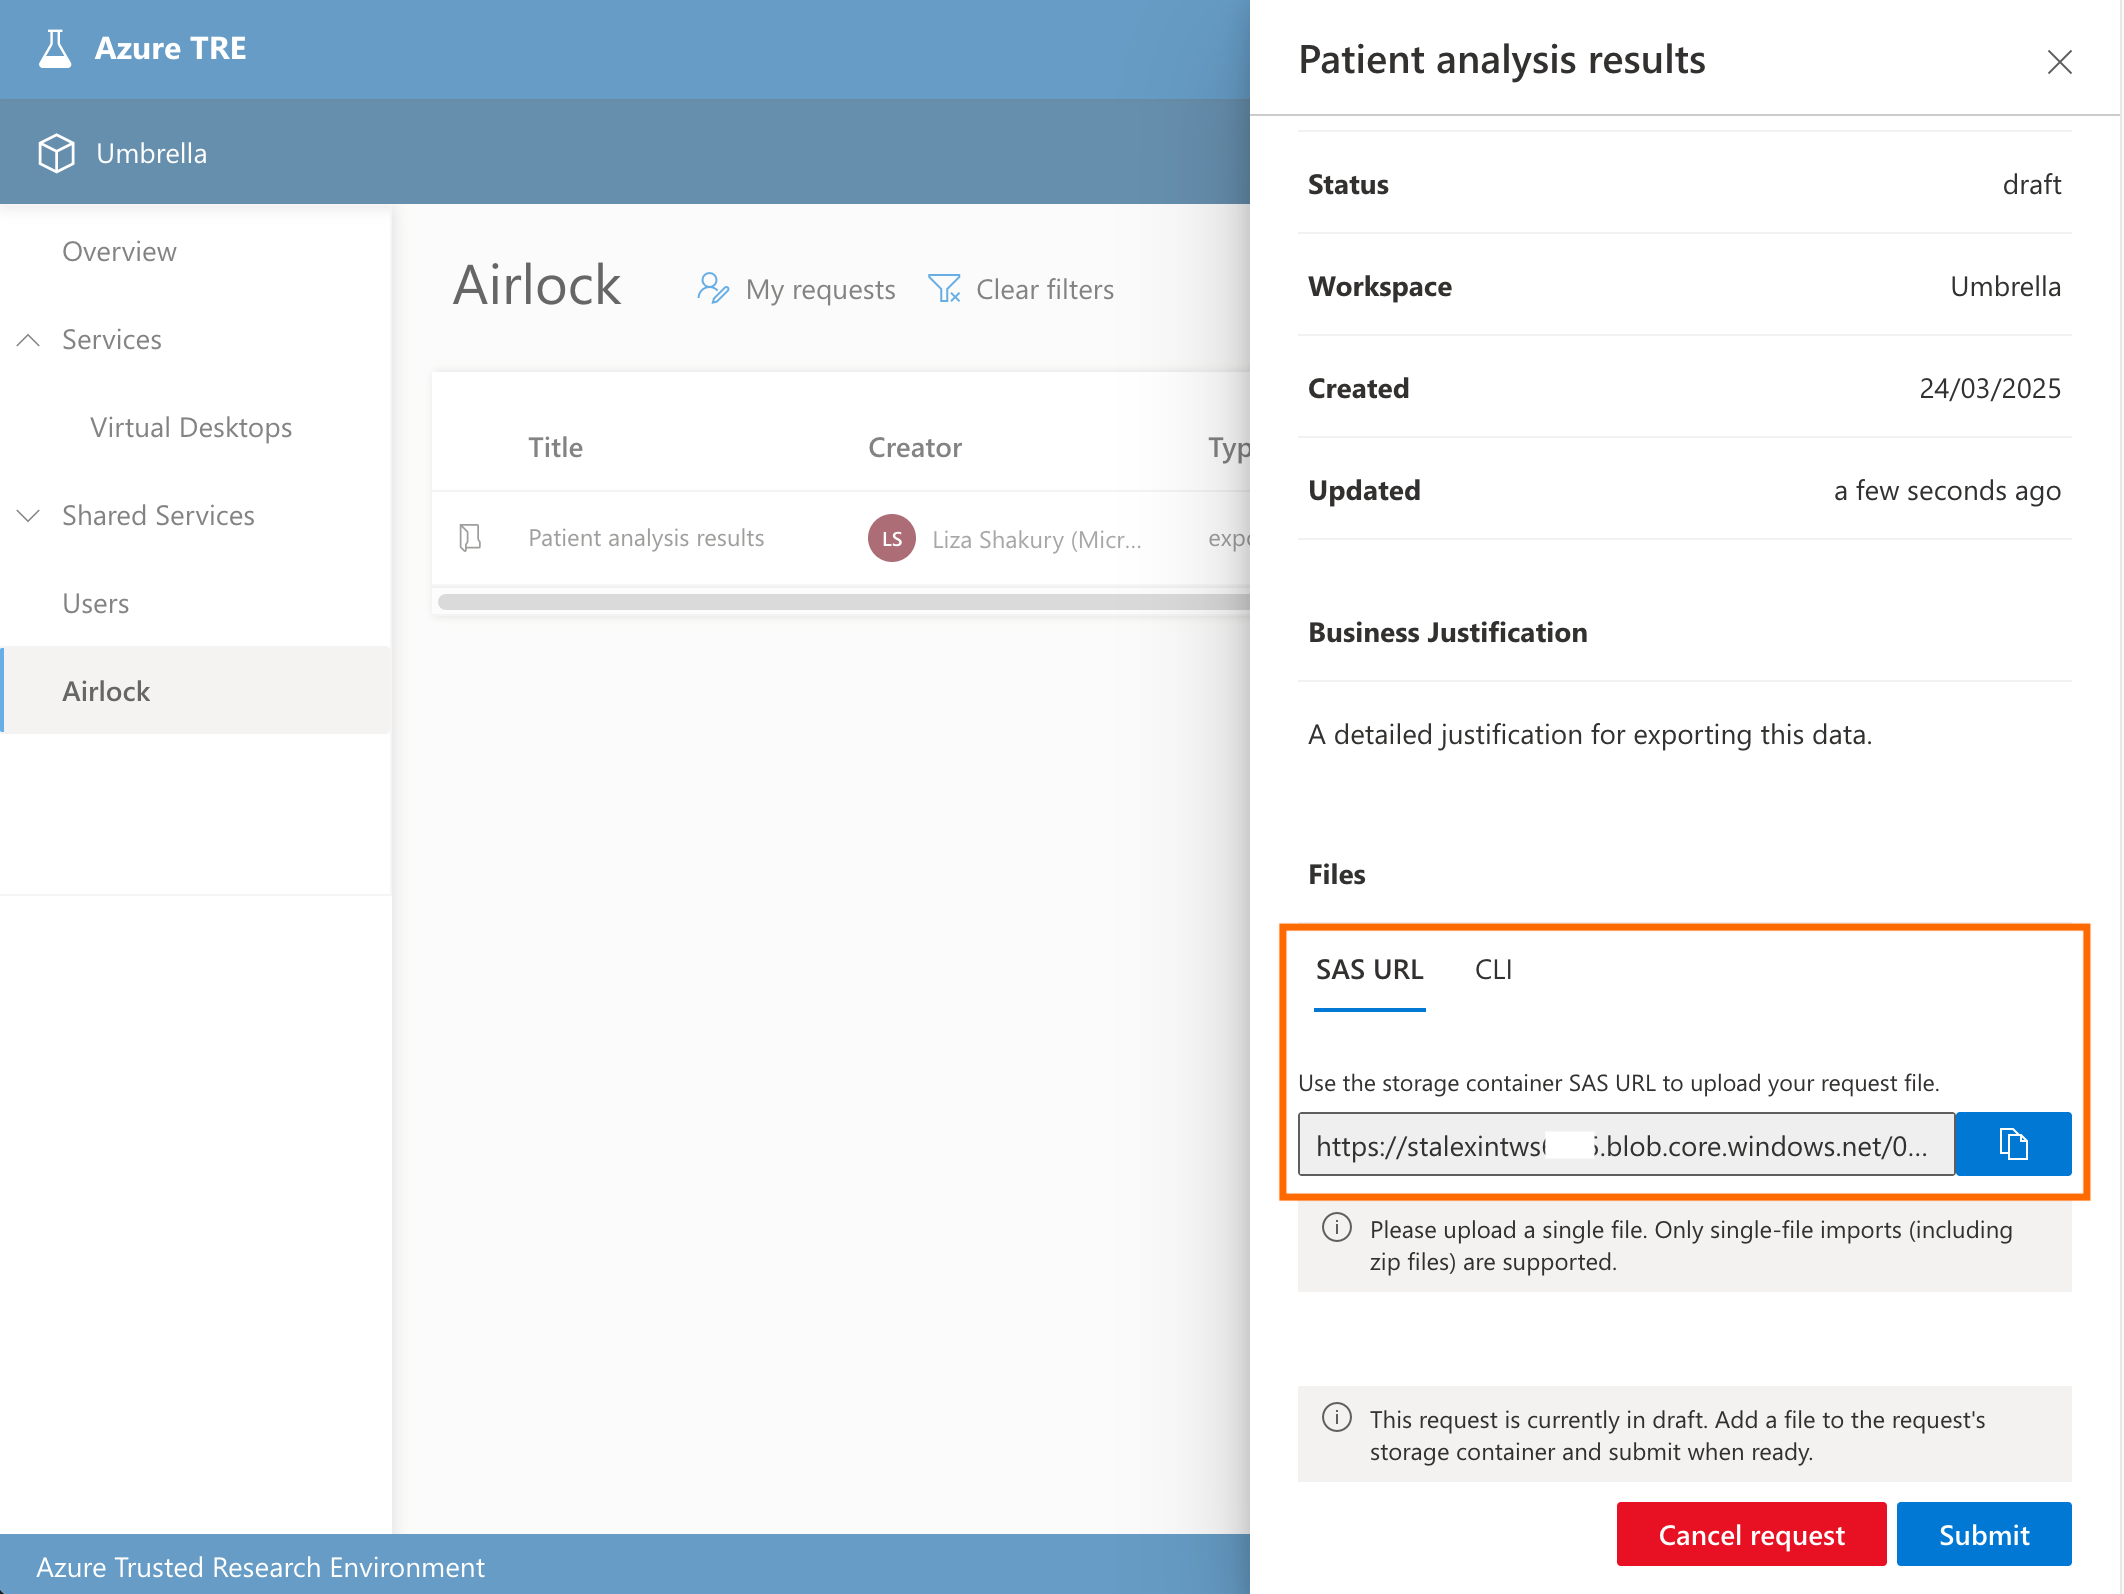Switch to the CLI tab
This screenshot has width=2124, height=1594.
point(1492,970)
